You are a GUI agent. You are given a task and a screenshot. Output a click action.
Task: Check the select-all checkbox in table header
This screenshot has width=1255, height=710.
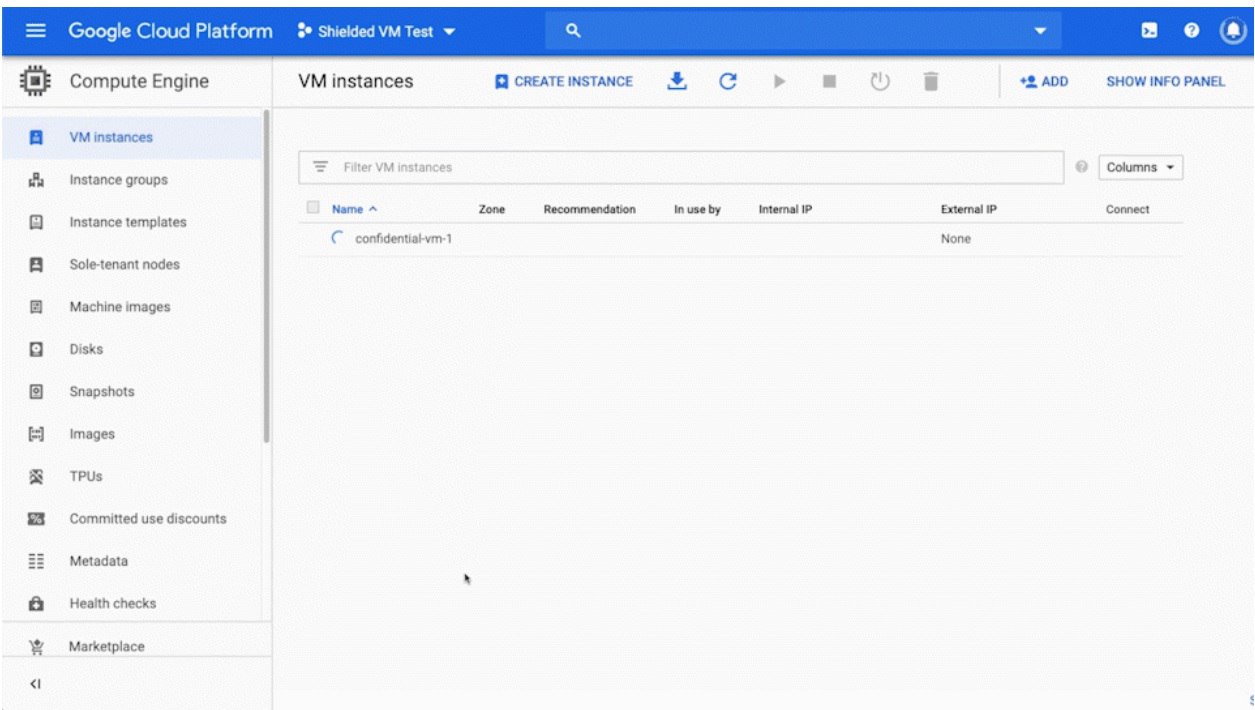313,208
